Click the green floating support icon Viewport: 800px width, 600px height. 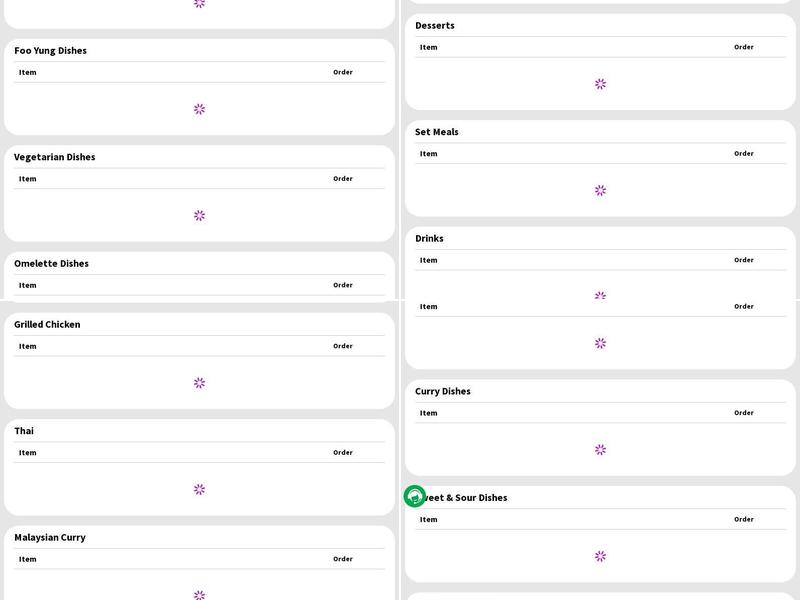tap(415, 496)
